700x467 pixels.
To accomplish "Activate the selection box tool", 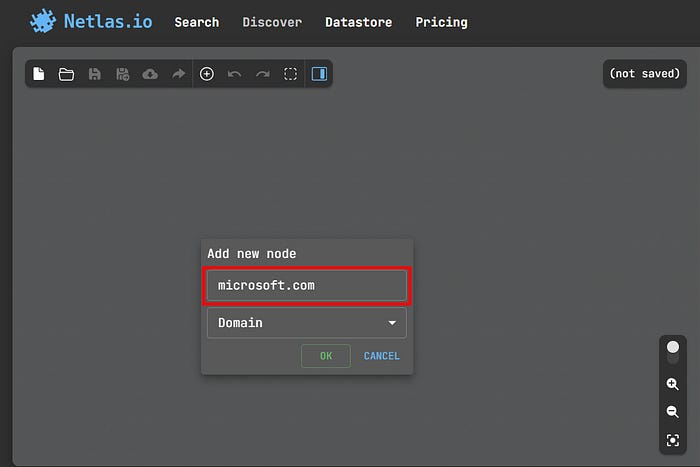I will [x=291, y=74].
